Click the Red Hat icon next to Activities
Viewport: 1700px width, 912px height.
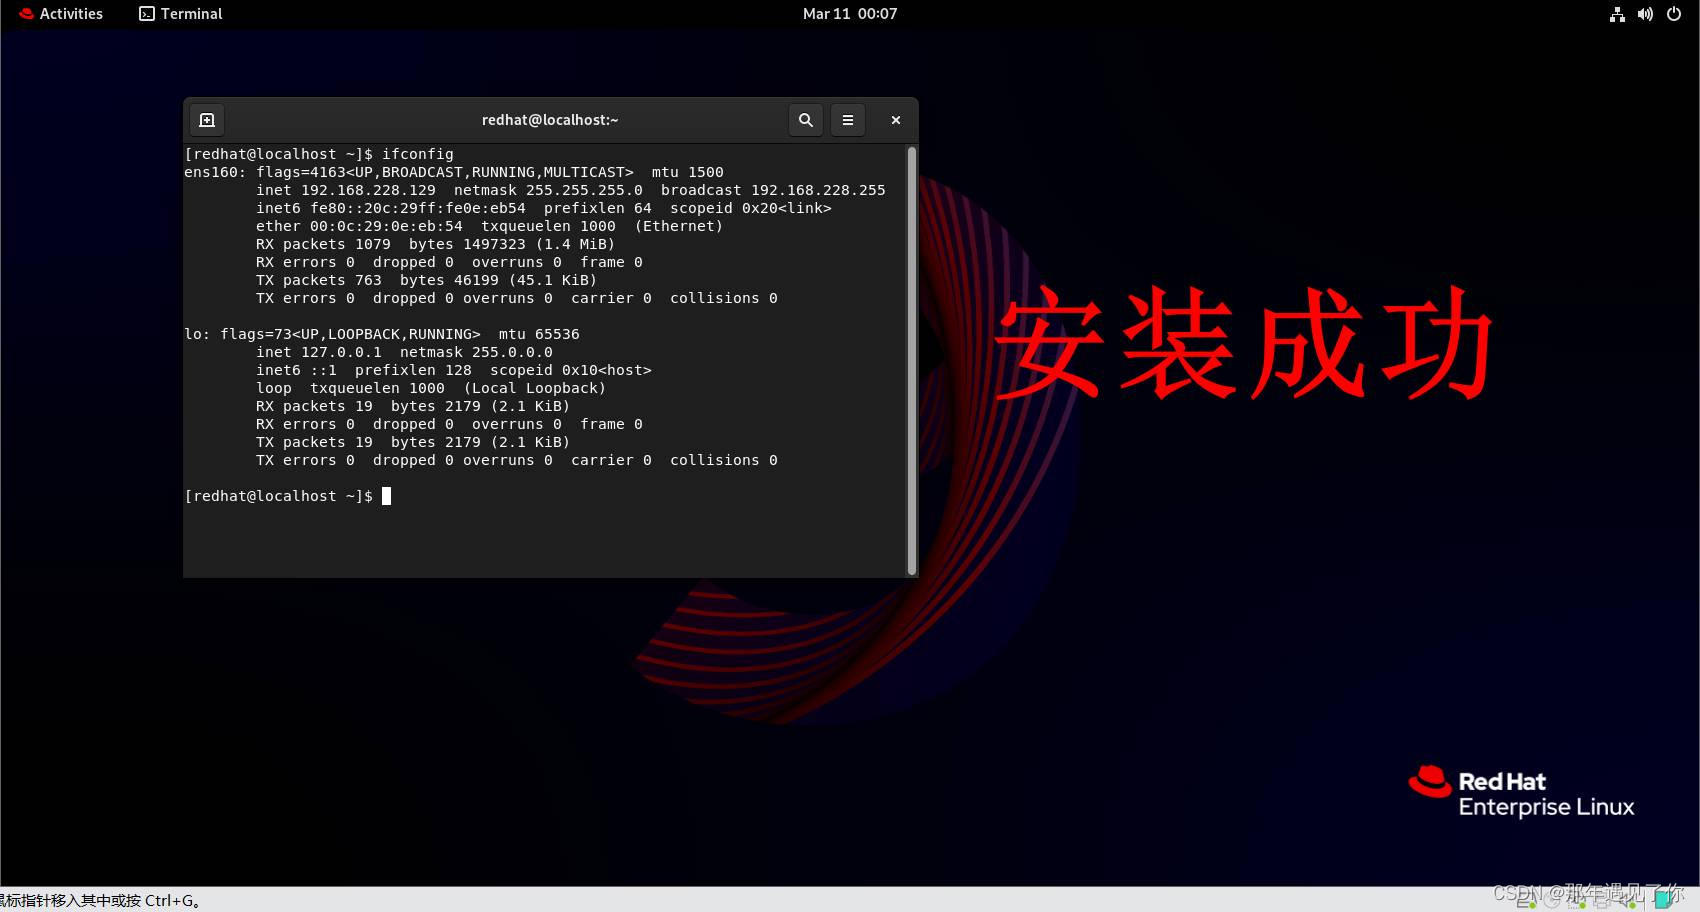[x=25, y=13]
